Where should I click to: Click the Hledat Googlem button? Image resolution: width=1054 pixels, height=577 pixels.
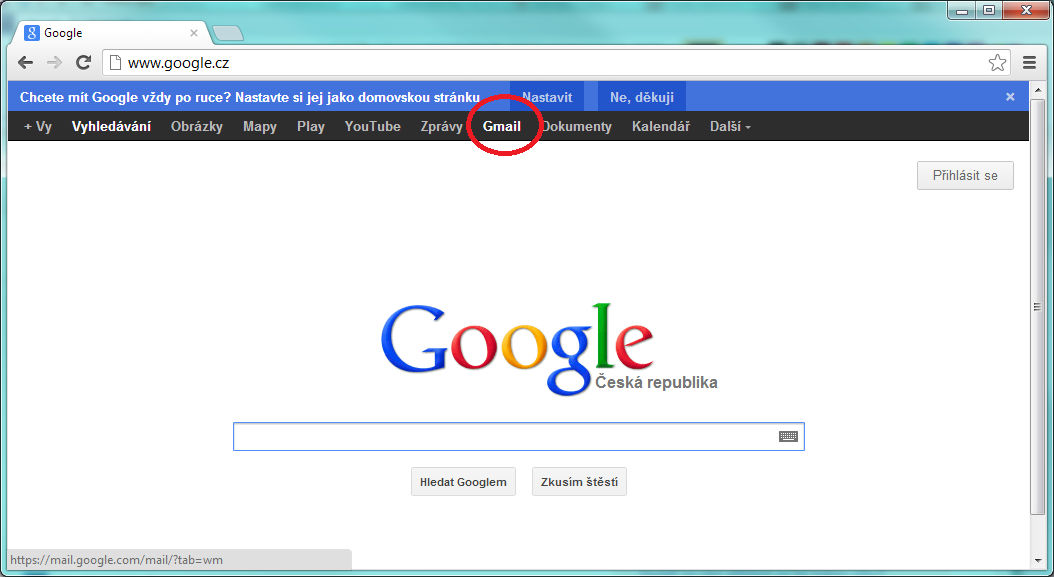463,482
